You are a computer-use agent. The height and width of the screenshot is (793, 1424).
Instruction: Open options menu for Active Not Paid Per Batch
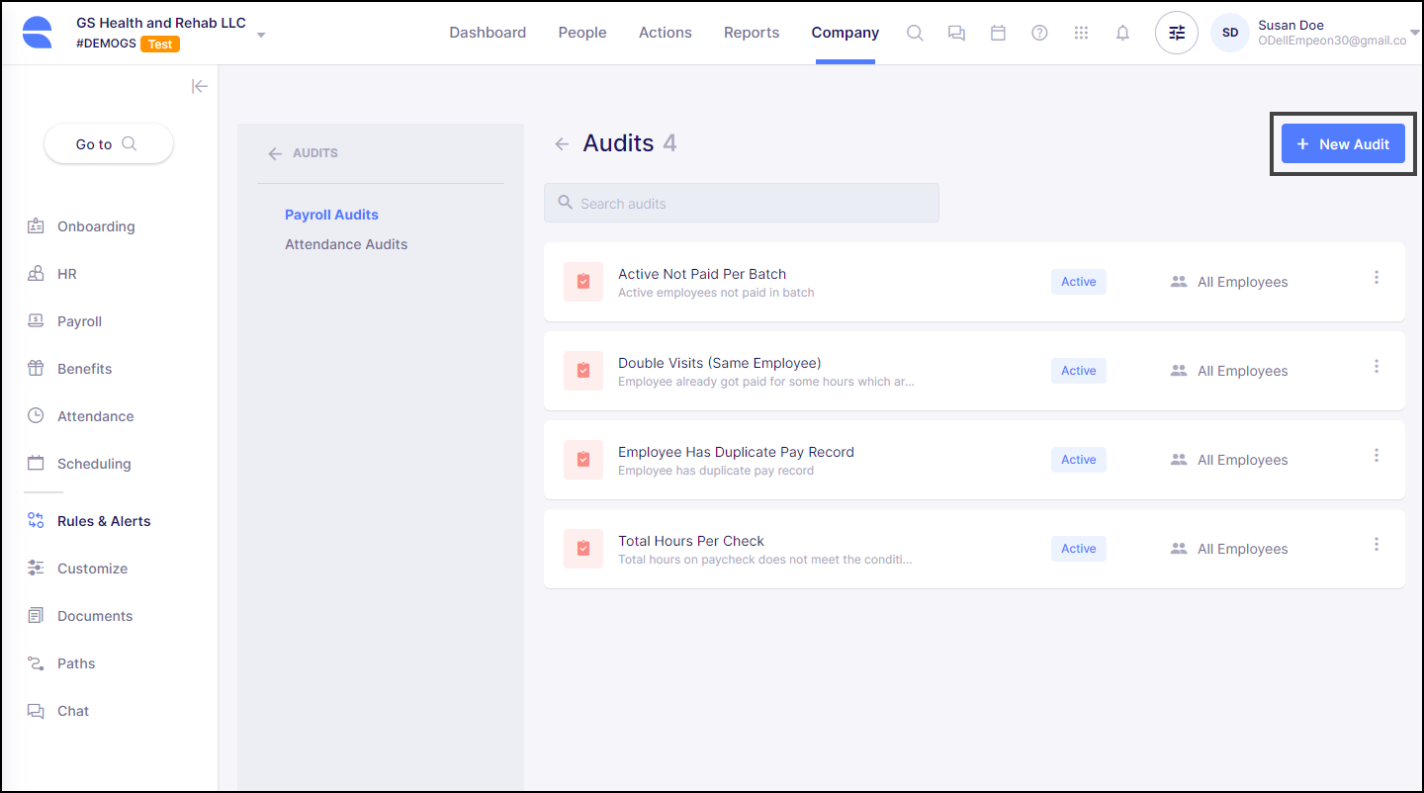pyautogui.click(x=1376, y=278)
